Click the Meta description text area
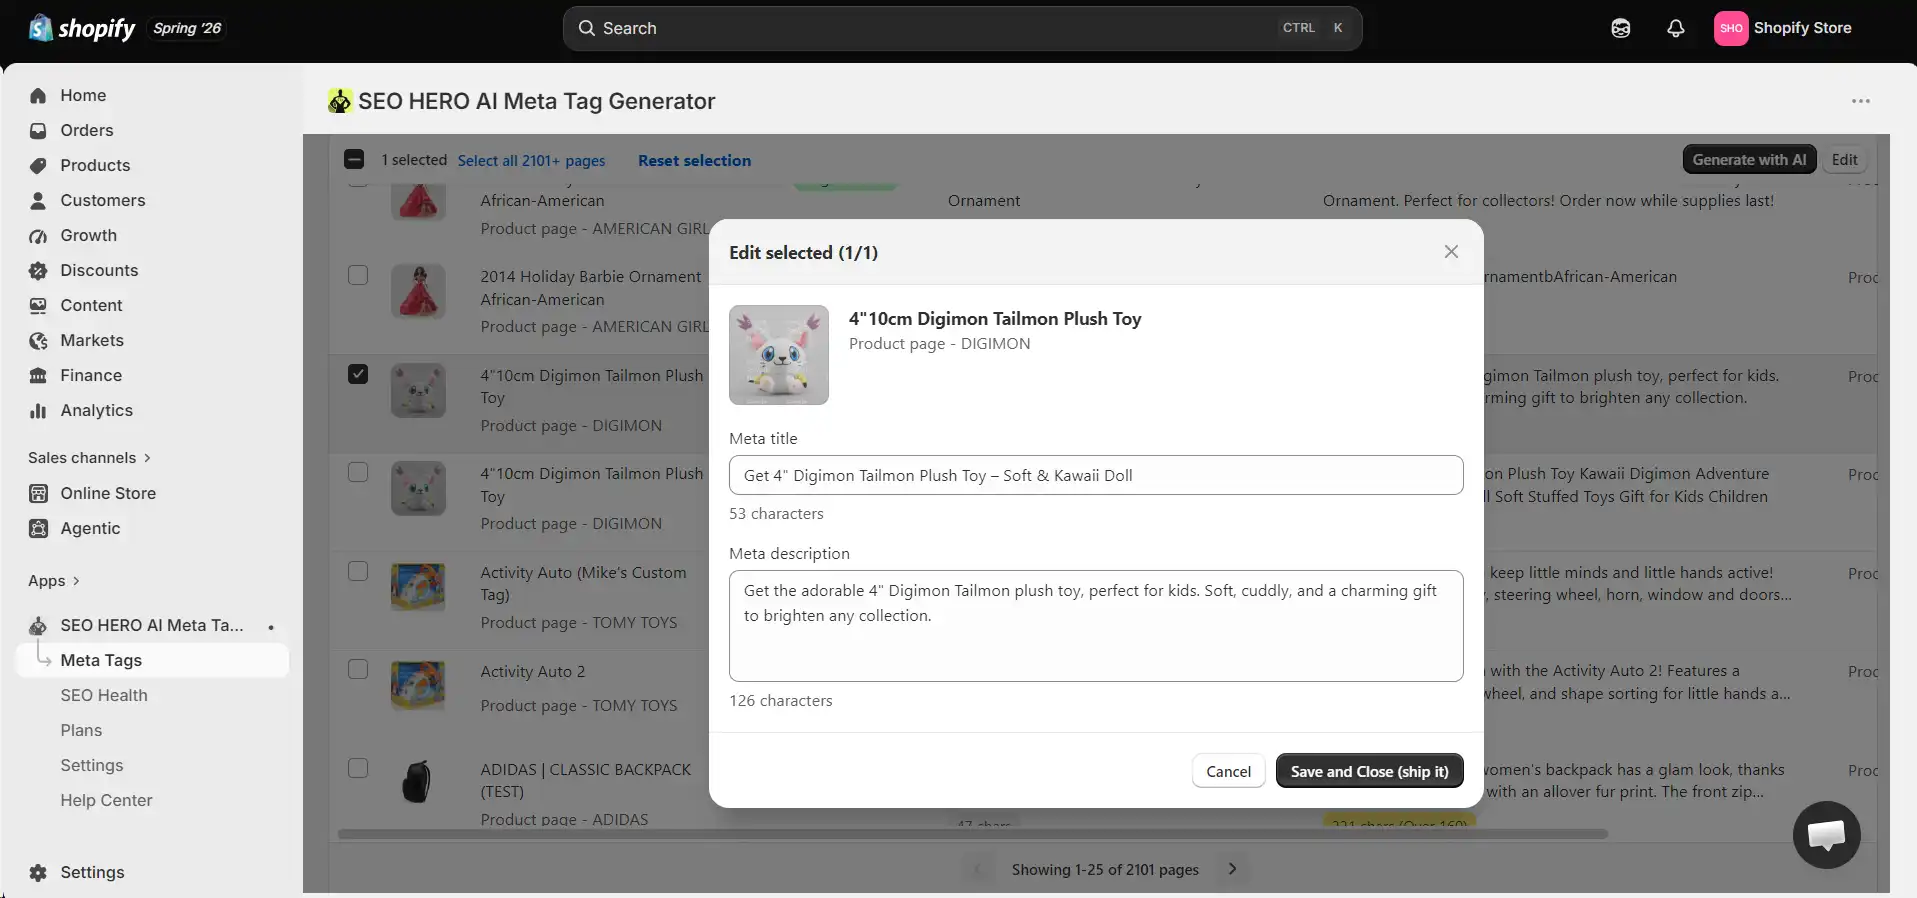Screen dimensions: 1917x898 [x=1096, y=626]
